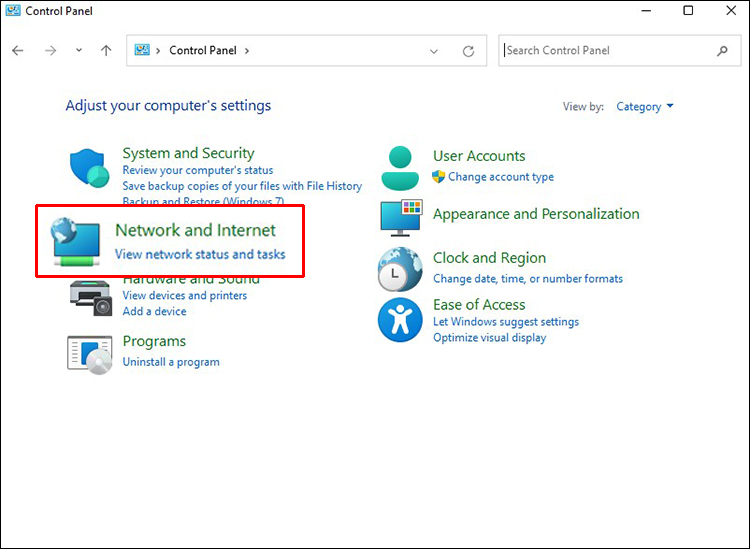This screenshot has width=750, height=549.
Task: Open Clock and Region category
Action: coord(489,258)
